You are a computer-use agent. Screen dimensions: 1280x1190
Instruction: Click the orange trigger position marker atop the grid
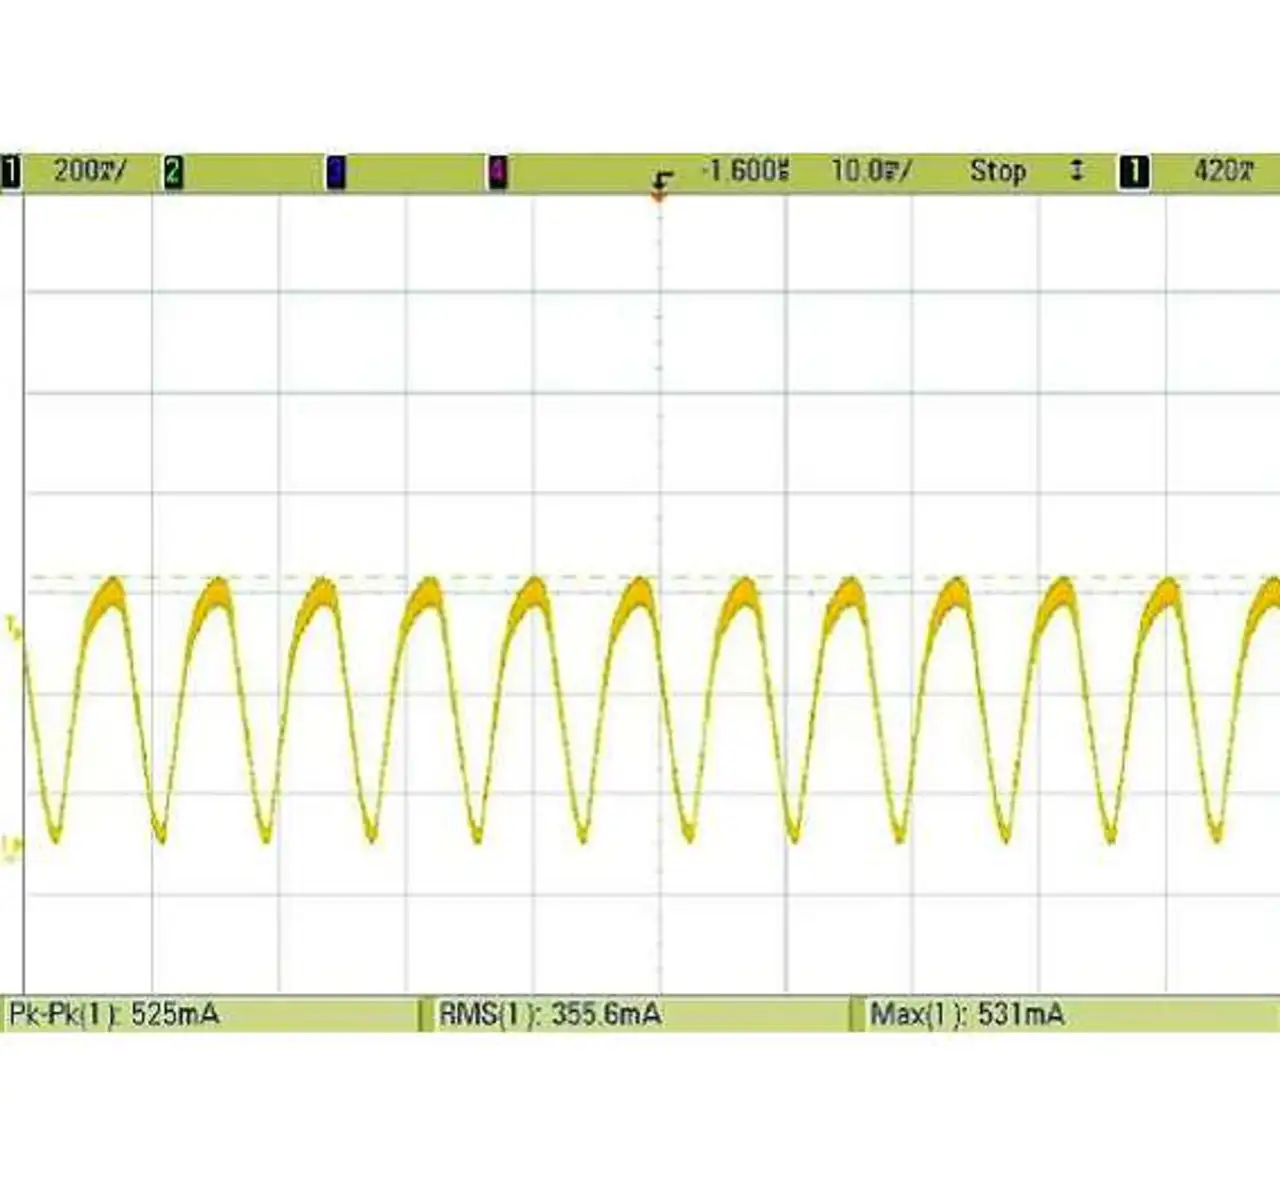(659, 197)
